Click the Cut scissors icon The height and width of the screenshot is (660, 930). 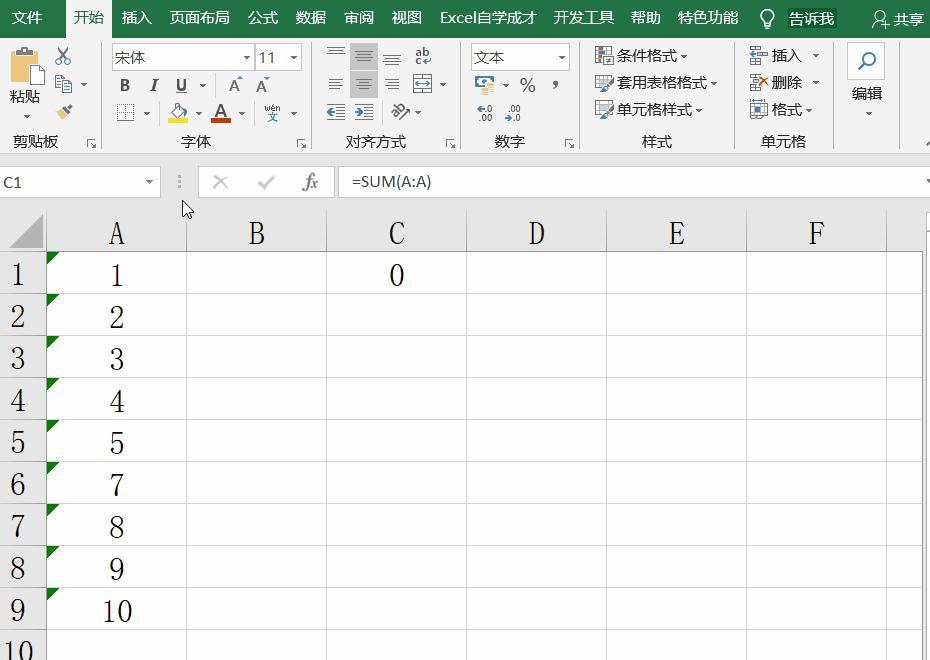coord(62,56)
